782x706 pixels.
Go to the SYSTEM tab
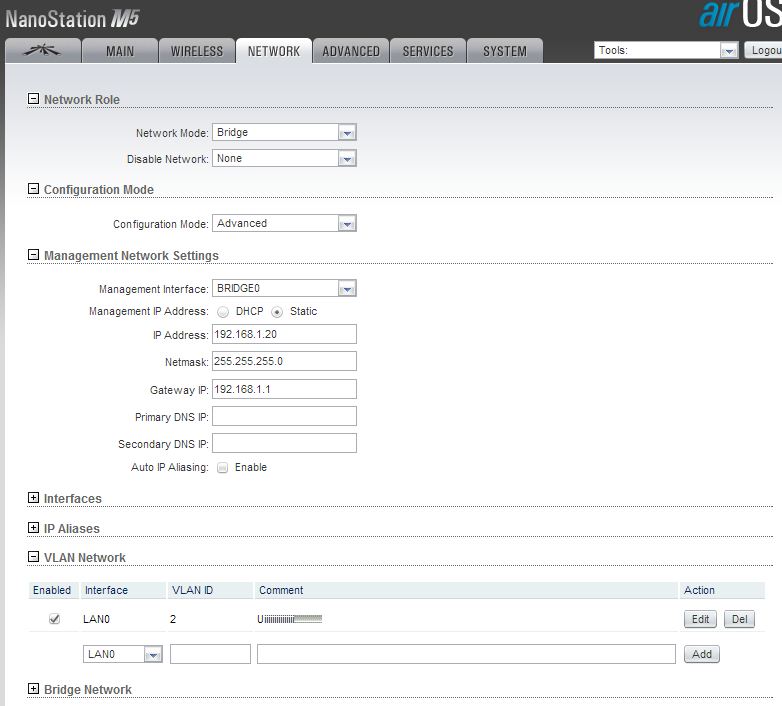[x=504, y=51]
